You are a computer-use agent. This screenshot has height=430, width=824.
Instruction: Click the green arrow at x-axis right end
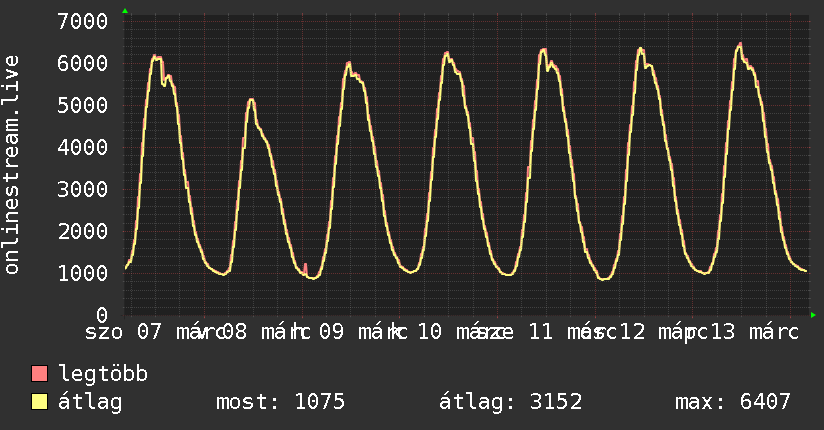click(813, 315)
